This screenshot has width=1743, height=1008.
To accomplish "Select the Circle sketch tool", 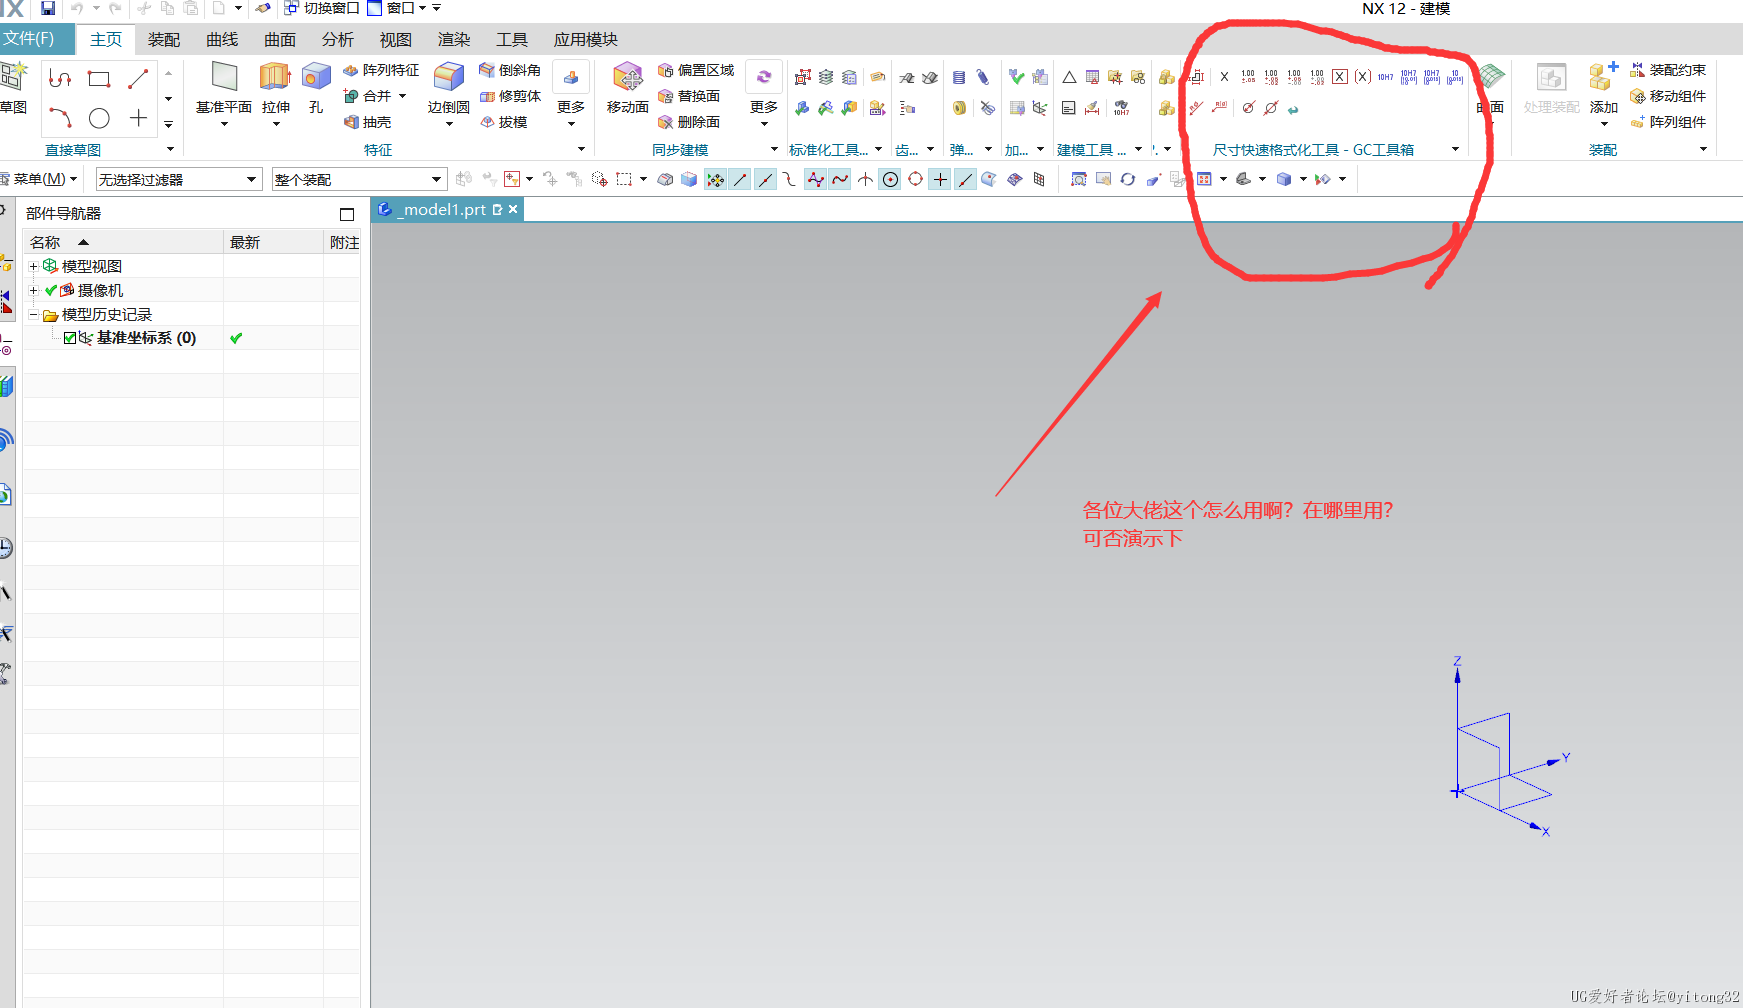I will 99,118.
